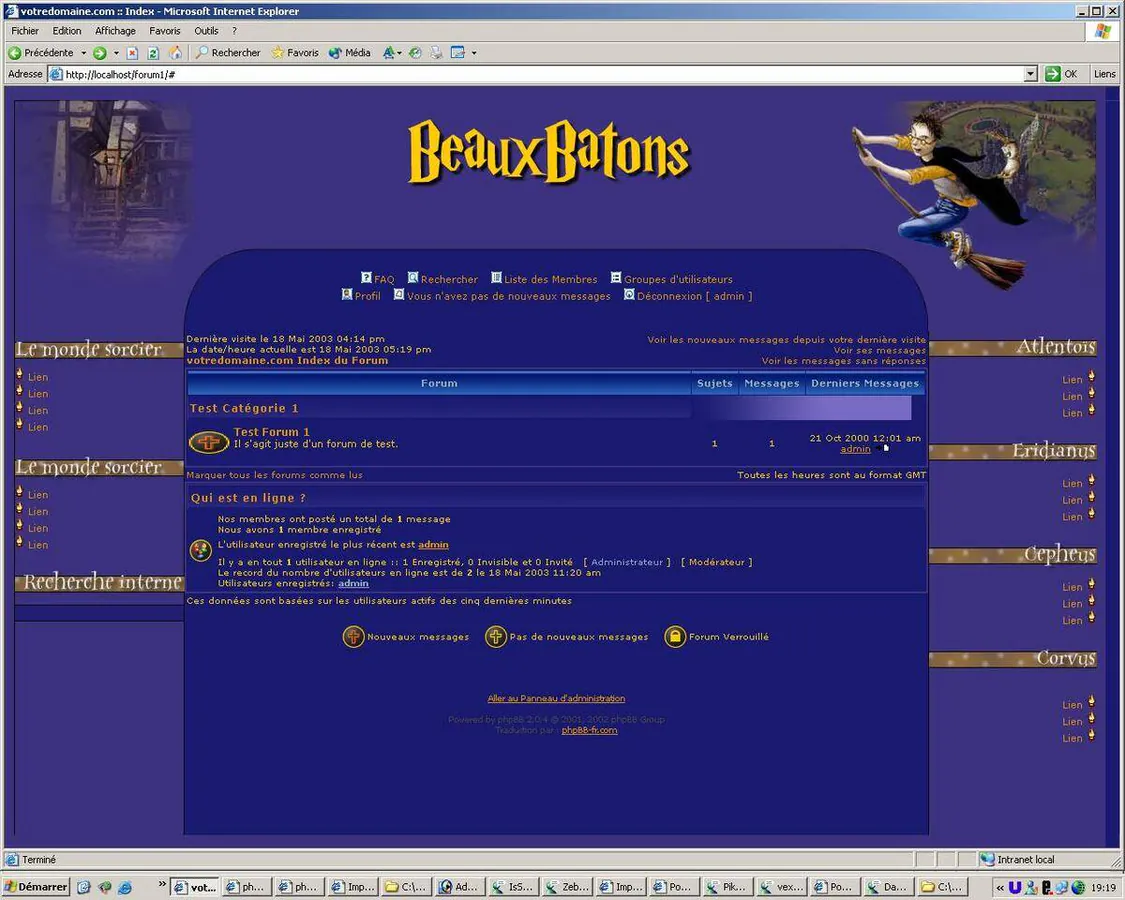Click admin link under last message date
The image size is (1125, 900).
[855, 449]
